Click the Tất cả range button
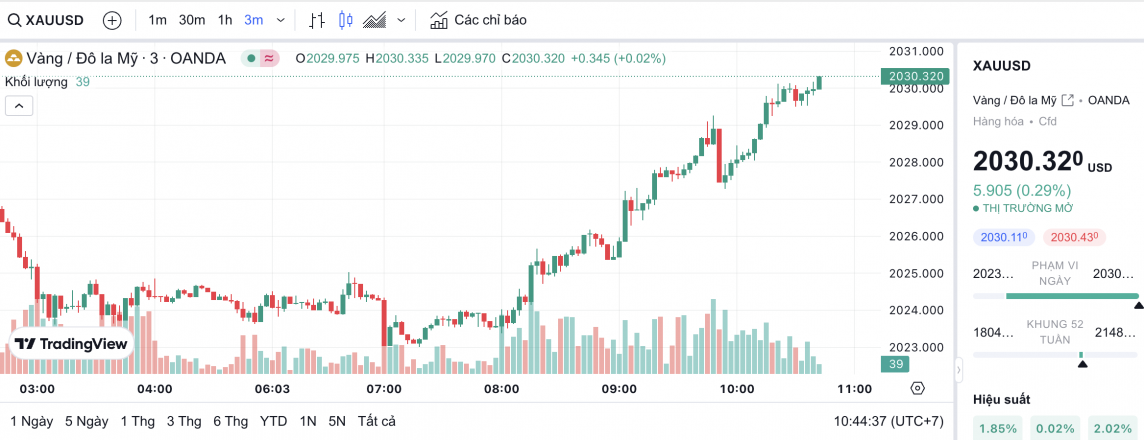The image size is (1144, 440). pyautogui.click(x=376, y=421)
